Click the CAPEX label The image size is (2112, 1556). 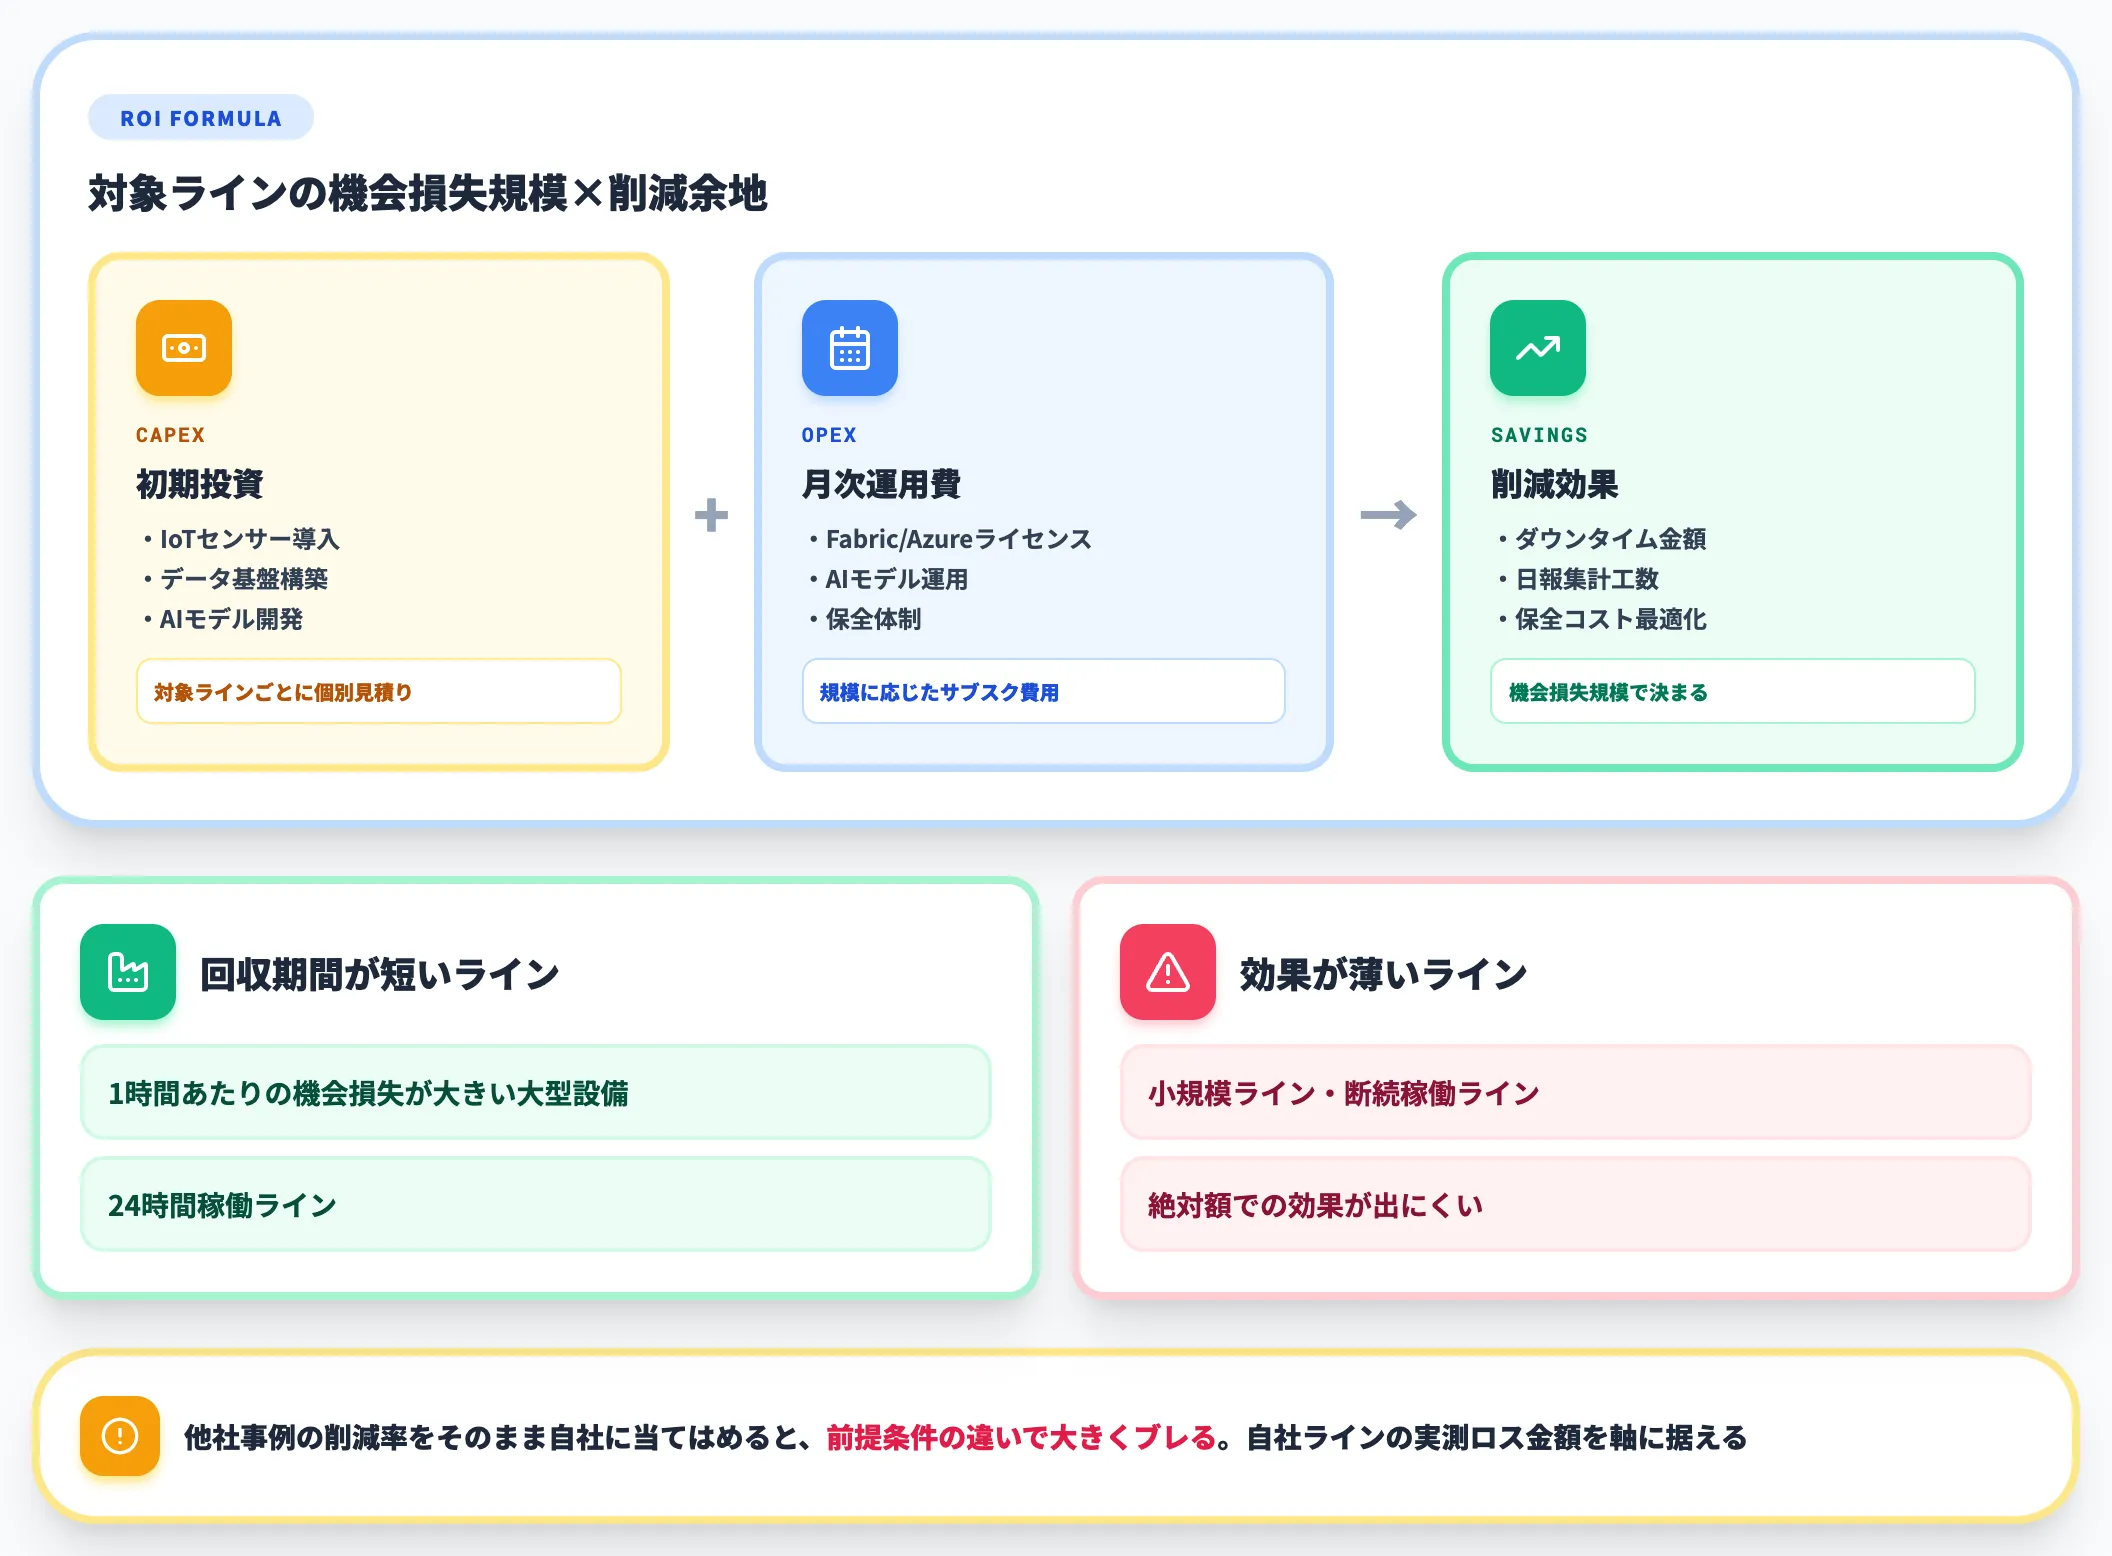pyautogui.click(x=170, y=435)
